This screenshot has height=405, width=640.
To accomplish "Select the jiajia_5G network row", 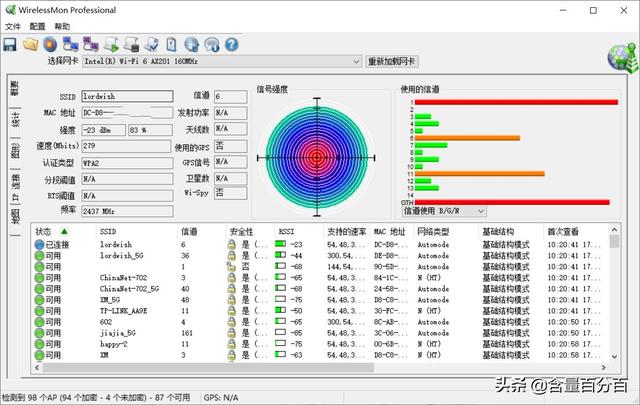I will pyautogui.click(x=320, y=333).
